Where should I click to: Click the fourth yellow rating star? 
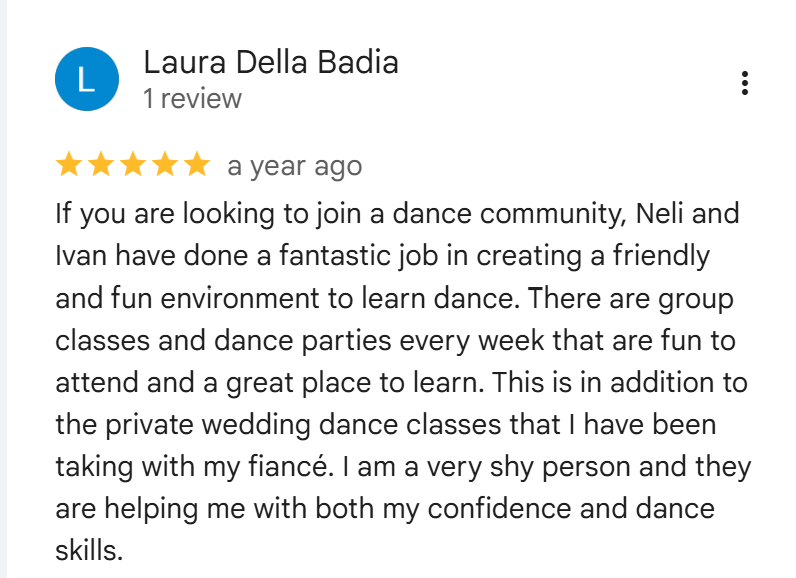coord(164,165)
